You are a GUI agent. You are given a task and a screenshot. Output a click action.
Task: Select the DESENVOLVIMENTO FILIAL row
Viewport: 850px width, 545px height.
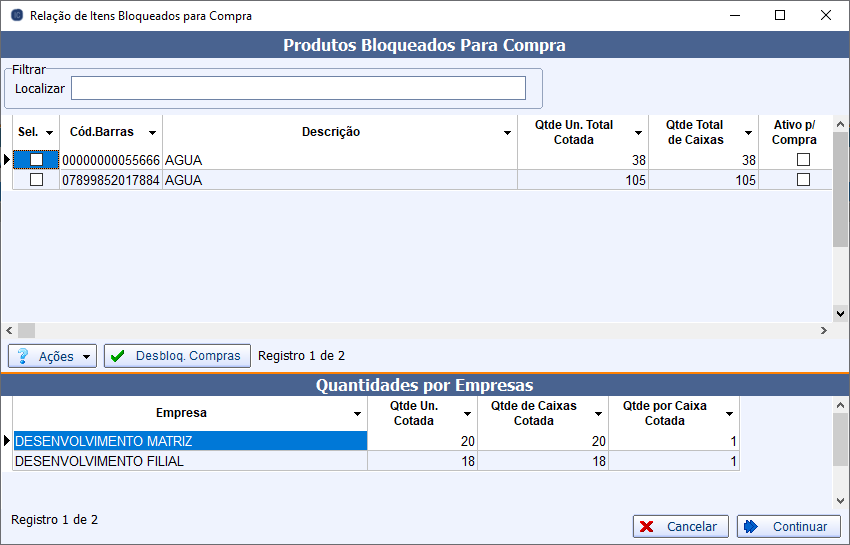tap(189, 461)
